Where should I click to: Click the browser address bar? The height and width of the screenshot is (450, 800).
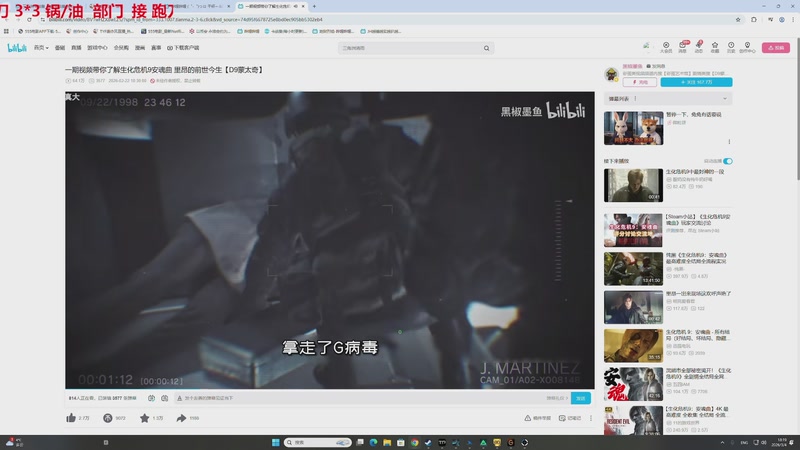pos(388,19)
